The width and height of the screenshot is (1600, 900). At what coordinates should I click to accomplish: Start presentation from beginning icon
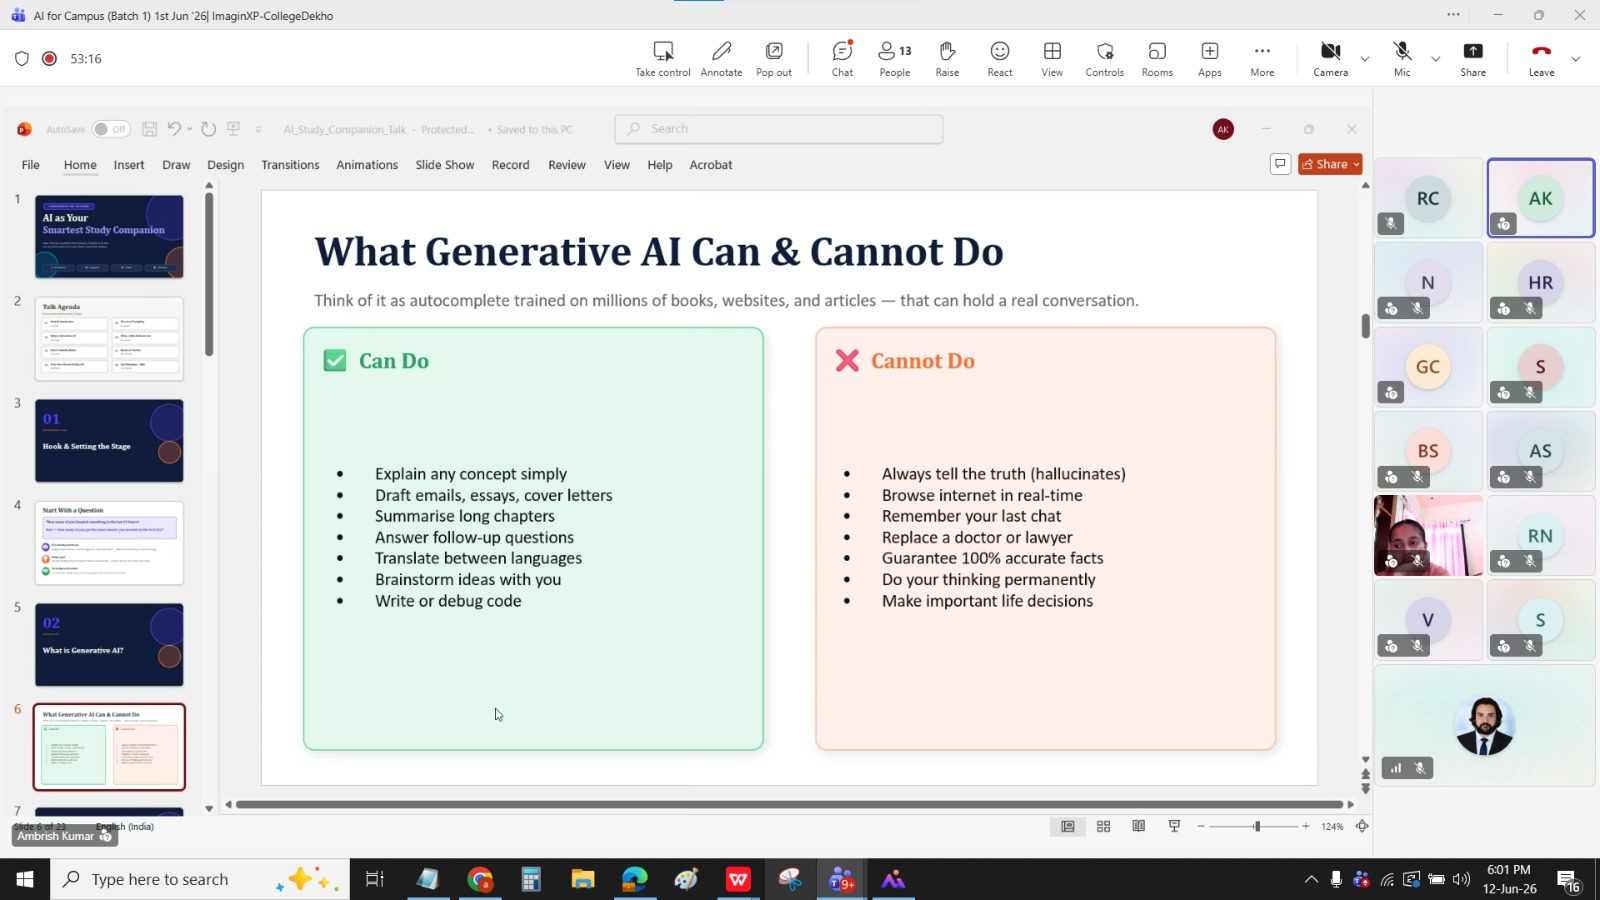click(x=234, y=129)
